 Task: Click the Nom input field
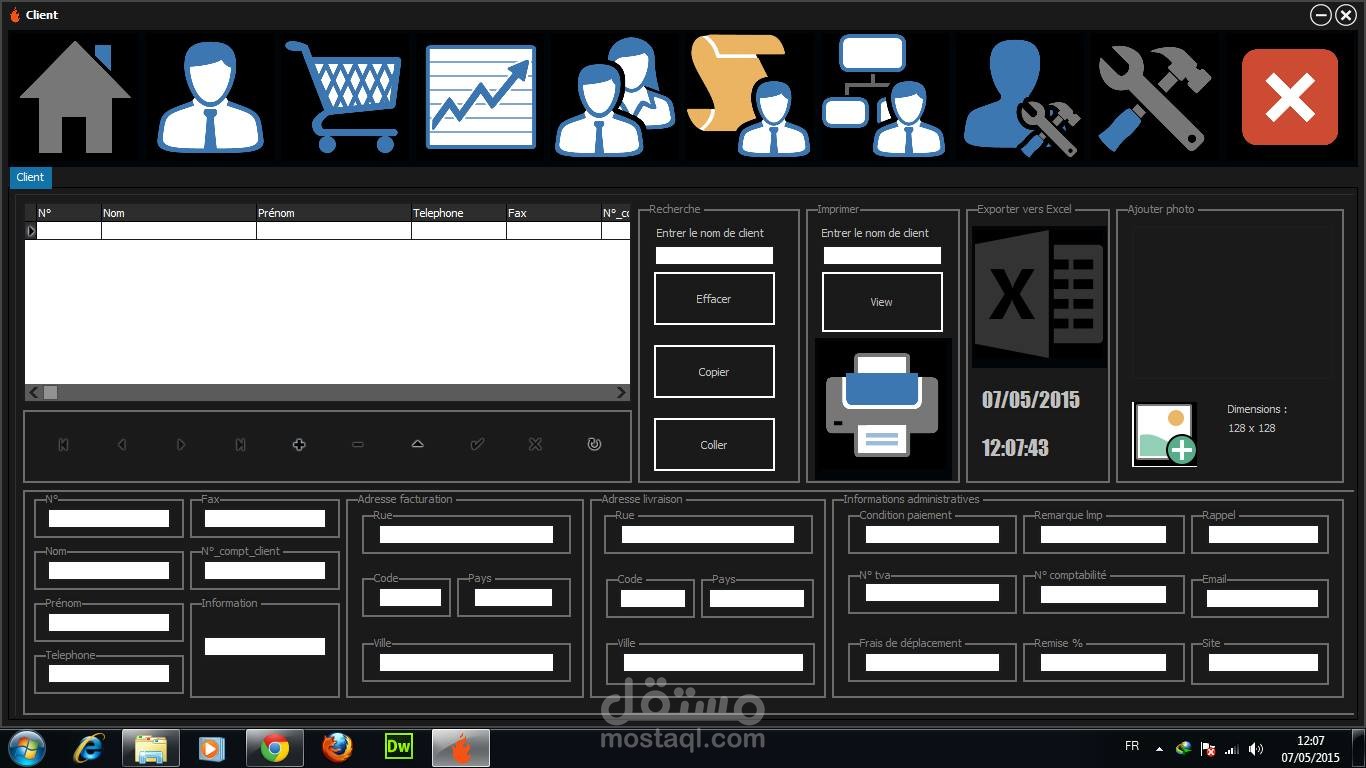pos(109,571)
